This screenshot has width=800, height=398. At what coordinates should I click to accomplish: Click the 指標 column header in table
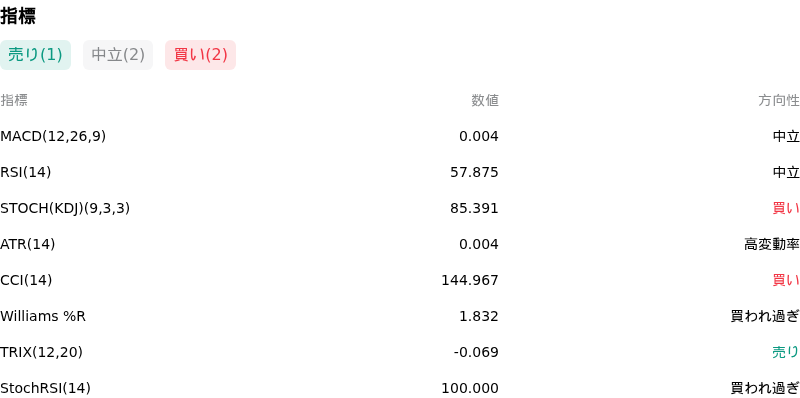point(14,101)
